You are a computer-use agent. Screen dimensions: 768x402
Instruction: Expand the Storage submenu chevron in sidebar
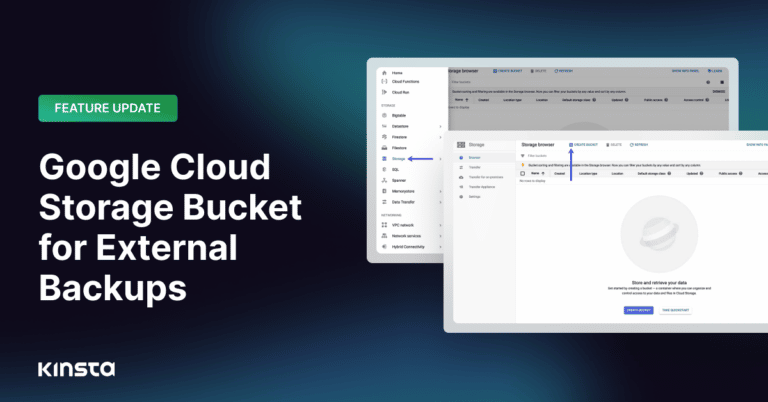440,159
